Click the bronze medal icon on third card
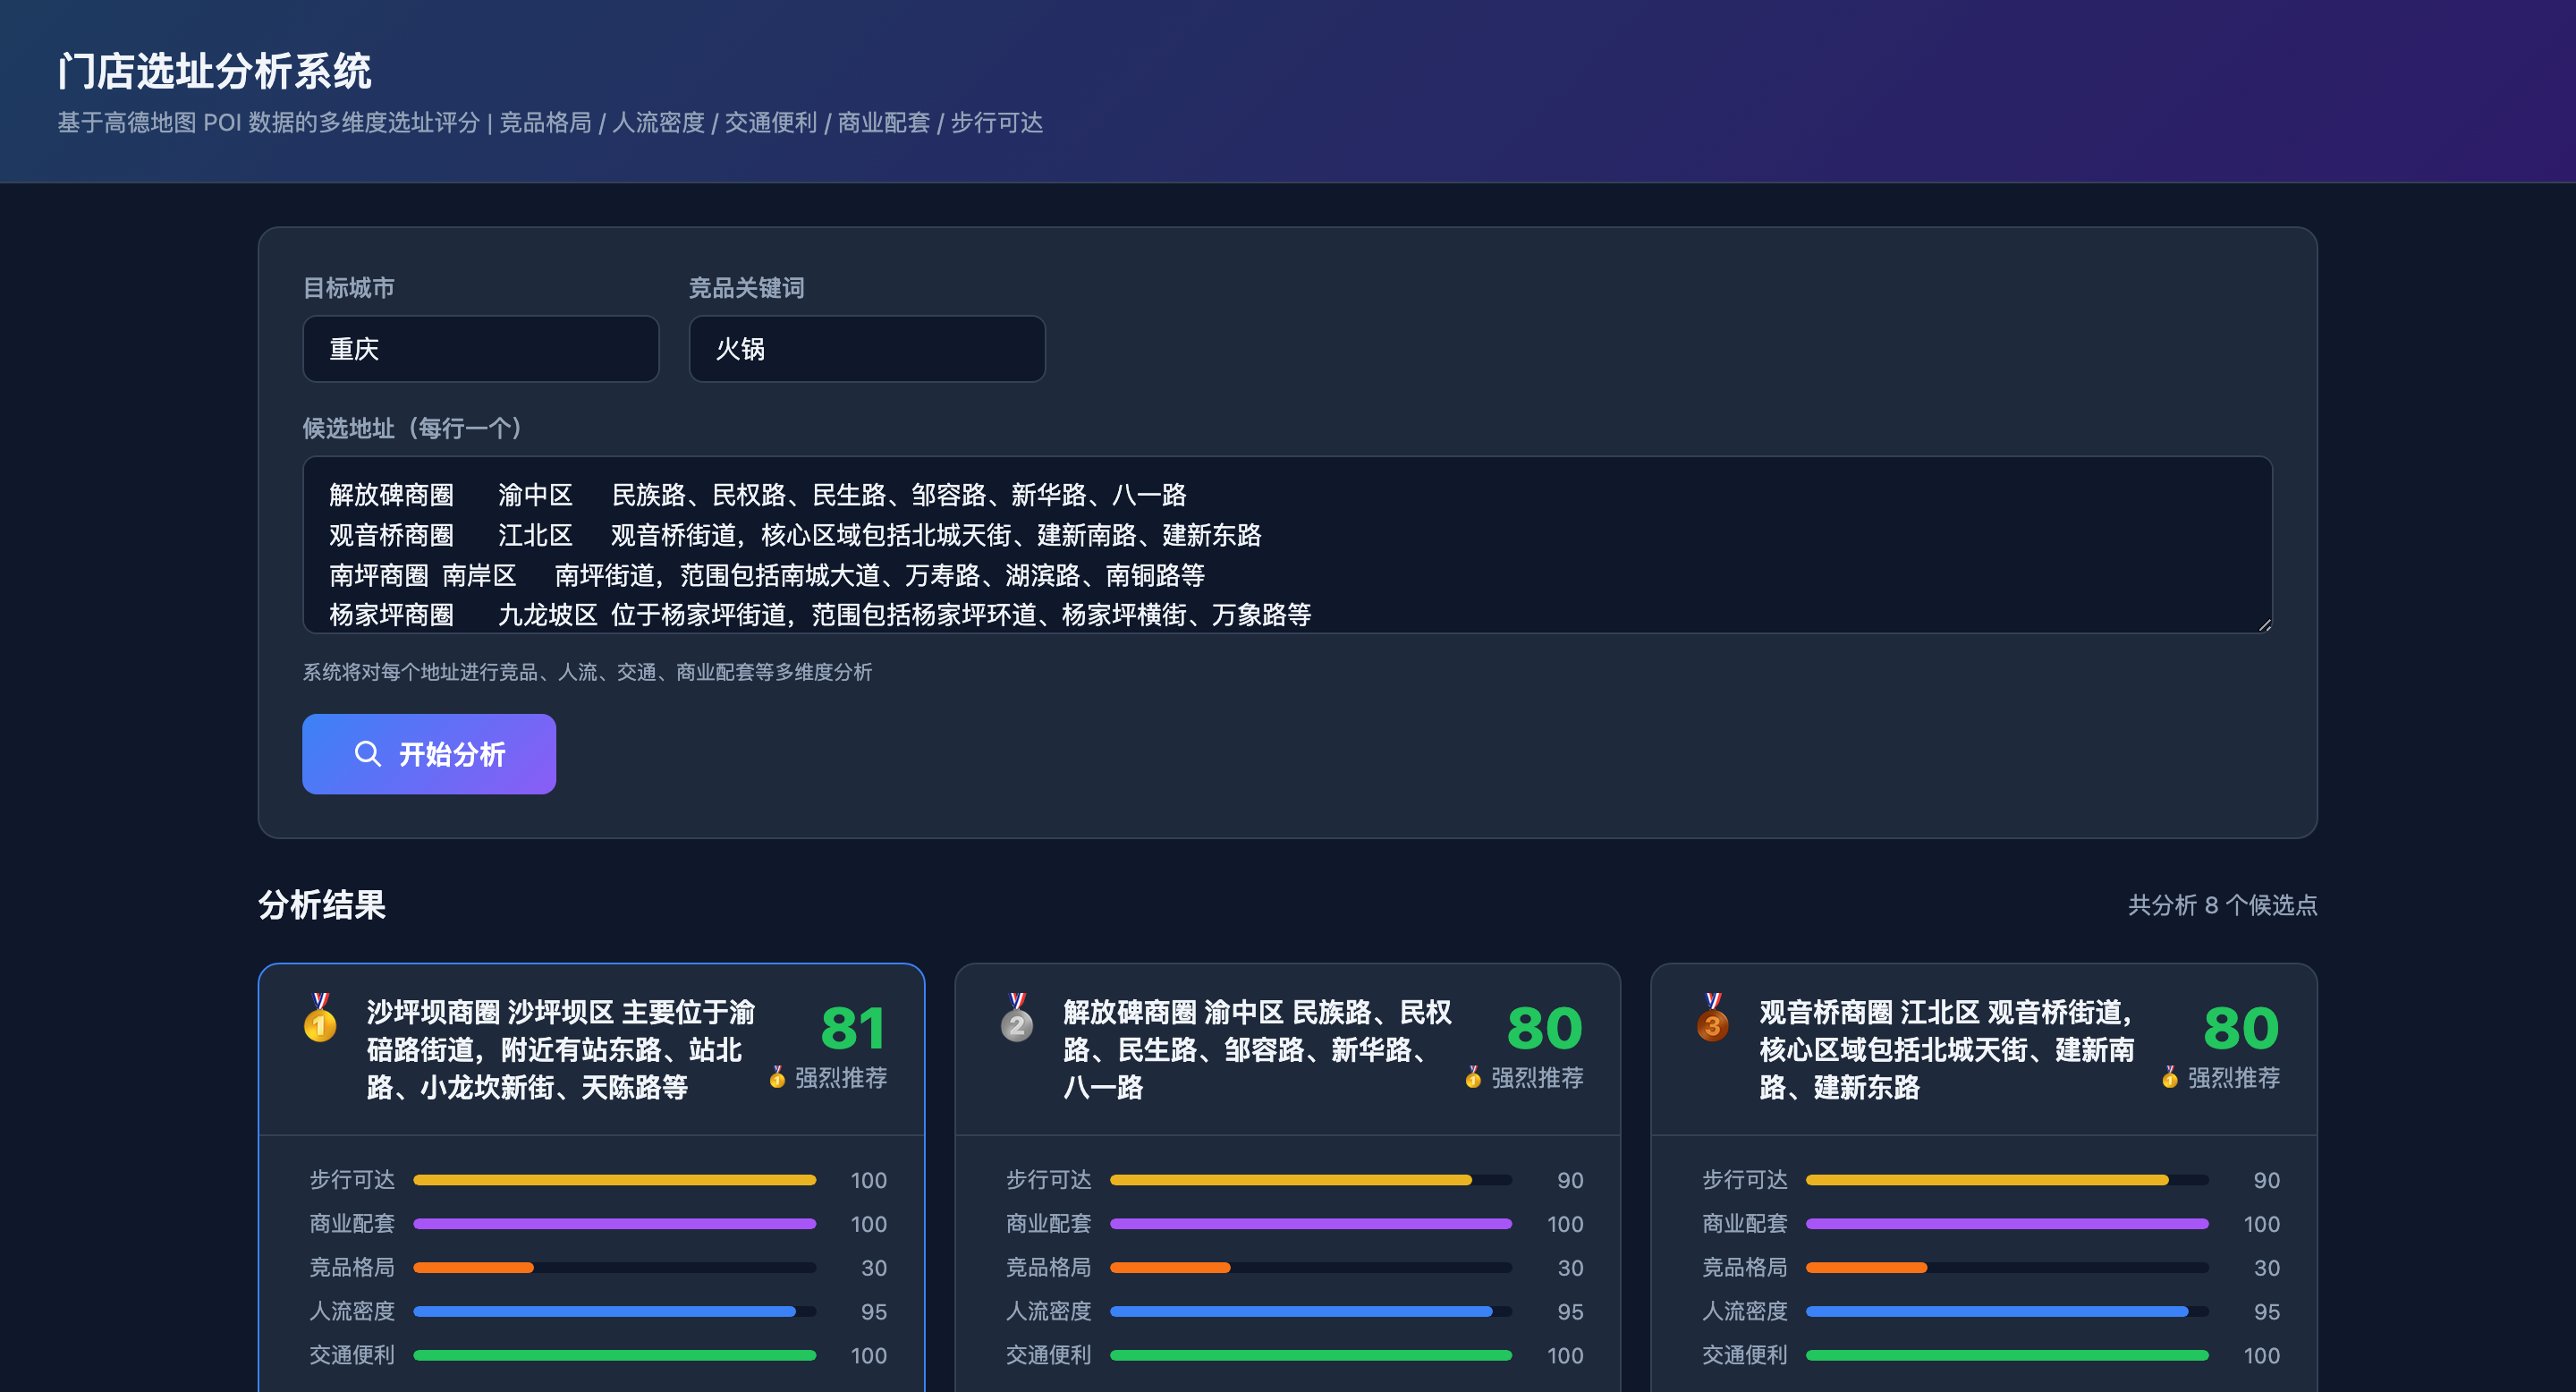The height and width of the screenshot is (1392, 2576). tap(1713, 1017)
